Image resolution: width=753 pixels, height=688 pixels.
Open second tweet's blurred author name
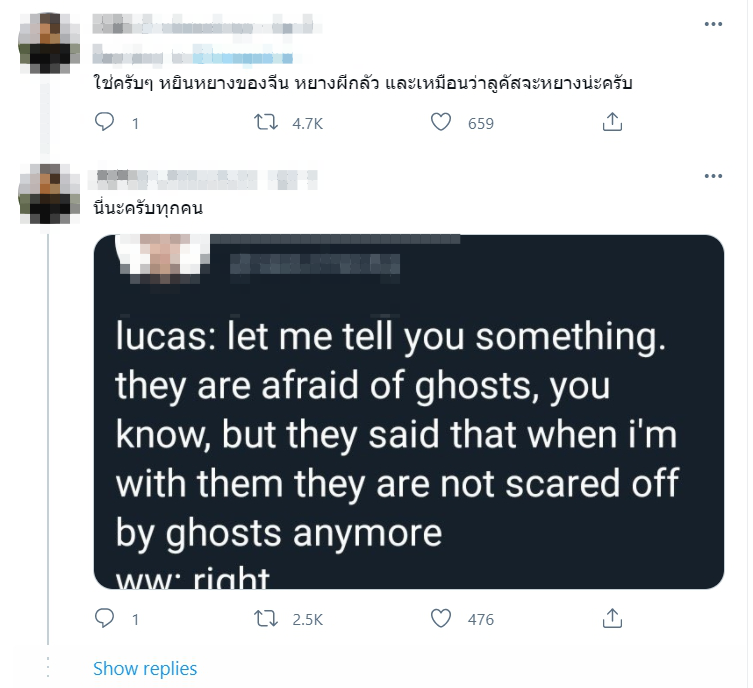coord(203,179)
